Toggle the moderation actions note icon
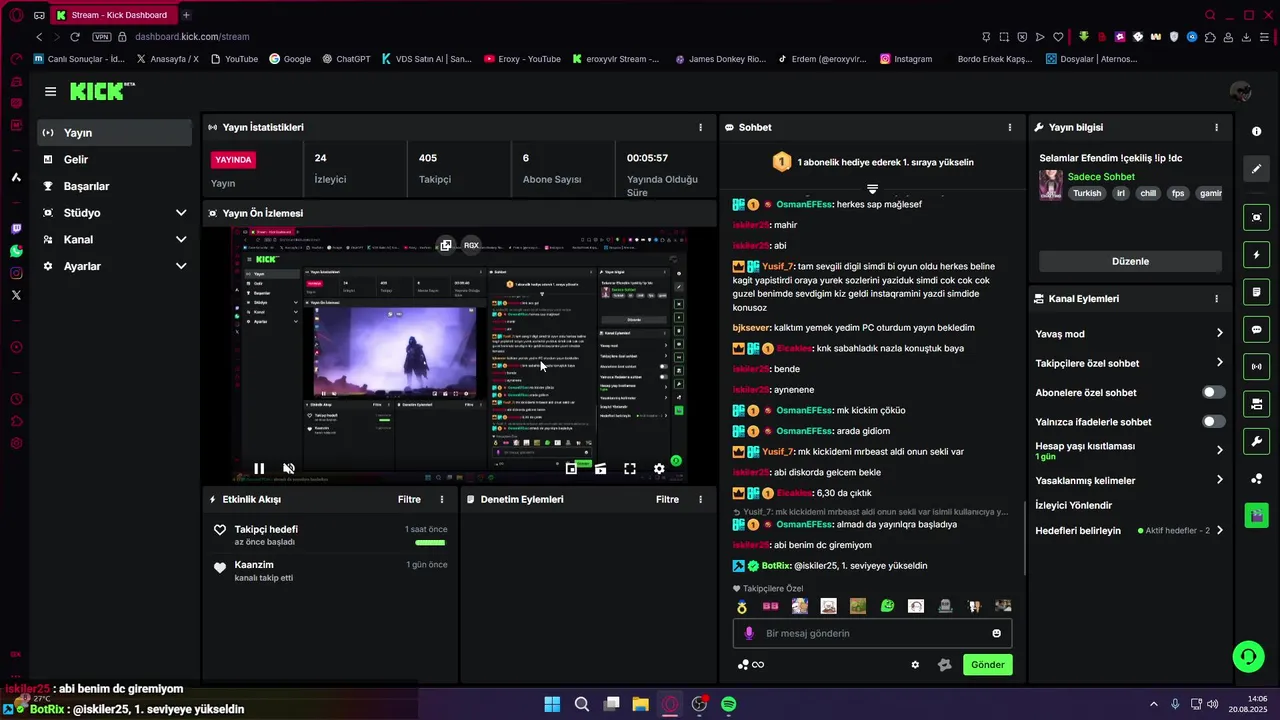Screen dimensions: 1280x720 pyautogui.click(x=1256, y=292)
